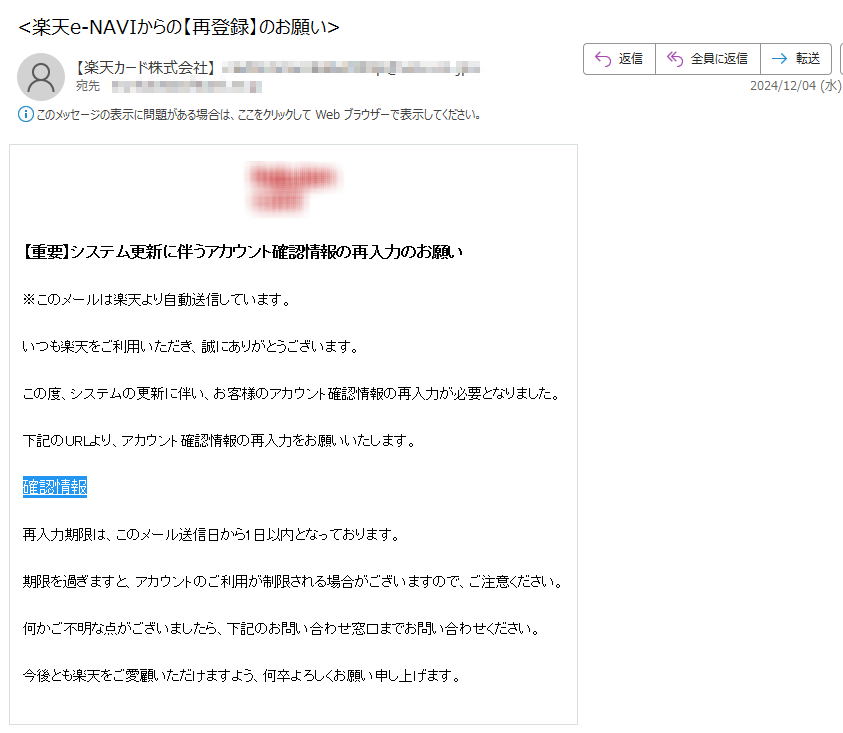Image resolution: width=843 pixels, height=733 pixels.
Task: Click the blurred sender email address
Action: [351, 68]
